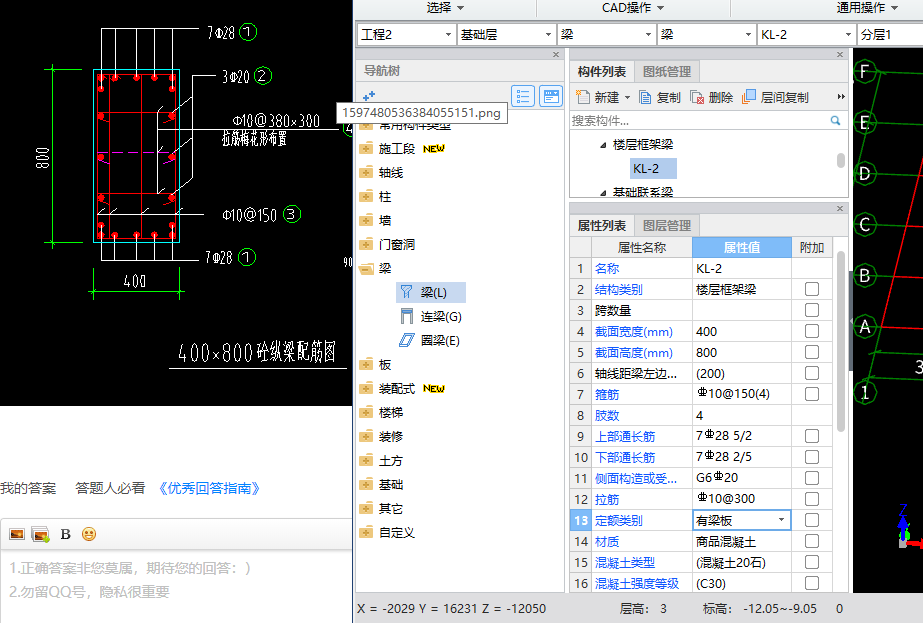
Task: Click the 新建 new component icon
Action: [x=583, y=97]
